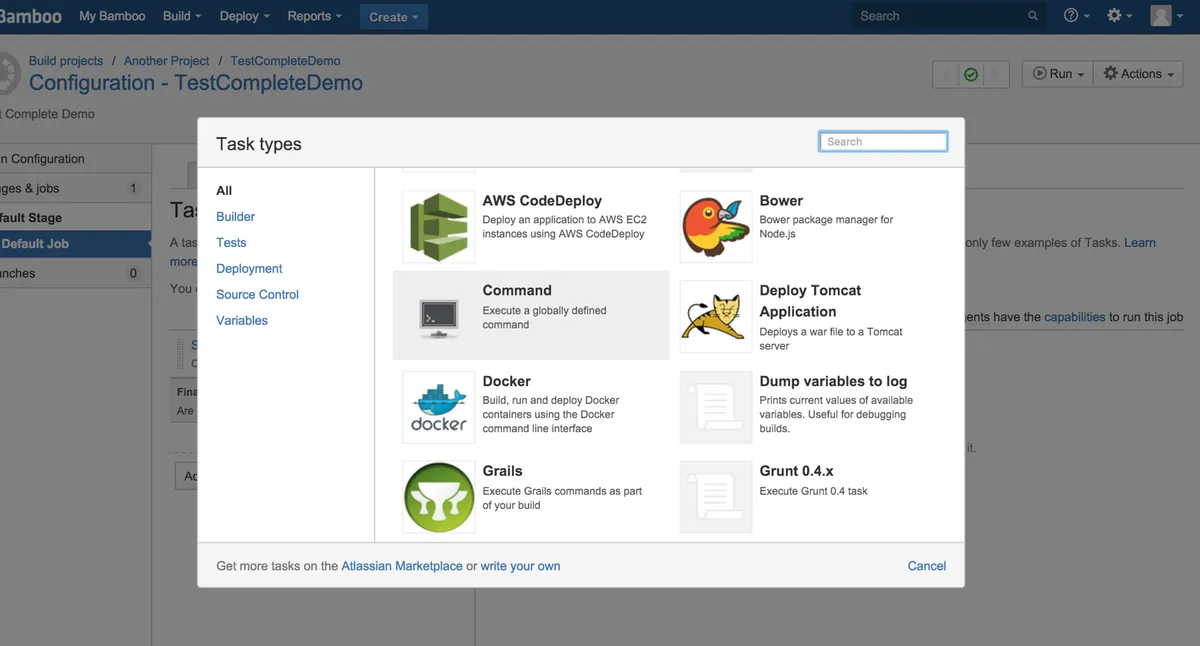The image size is (1200, 646).
Task: Select the Grails green icon
Action: [x=439, y=497]
